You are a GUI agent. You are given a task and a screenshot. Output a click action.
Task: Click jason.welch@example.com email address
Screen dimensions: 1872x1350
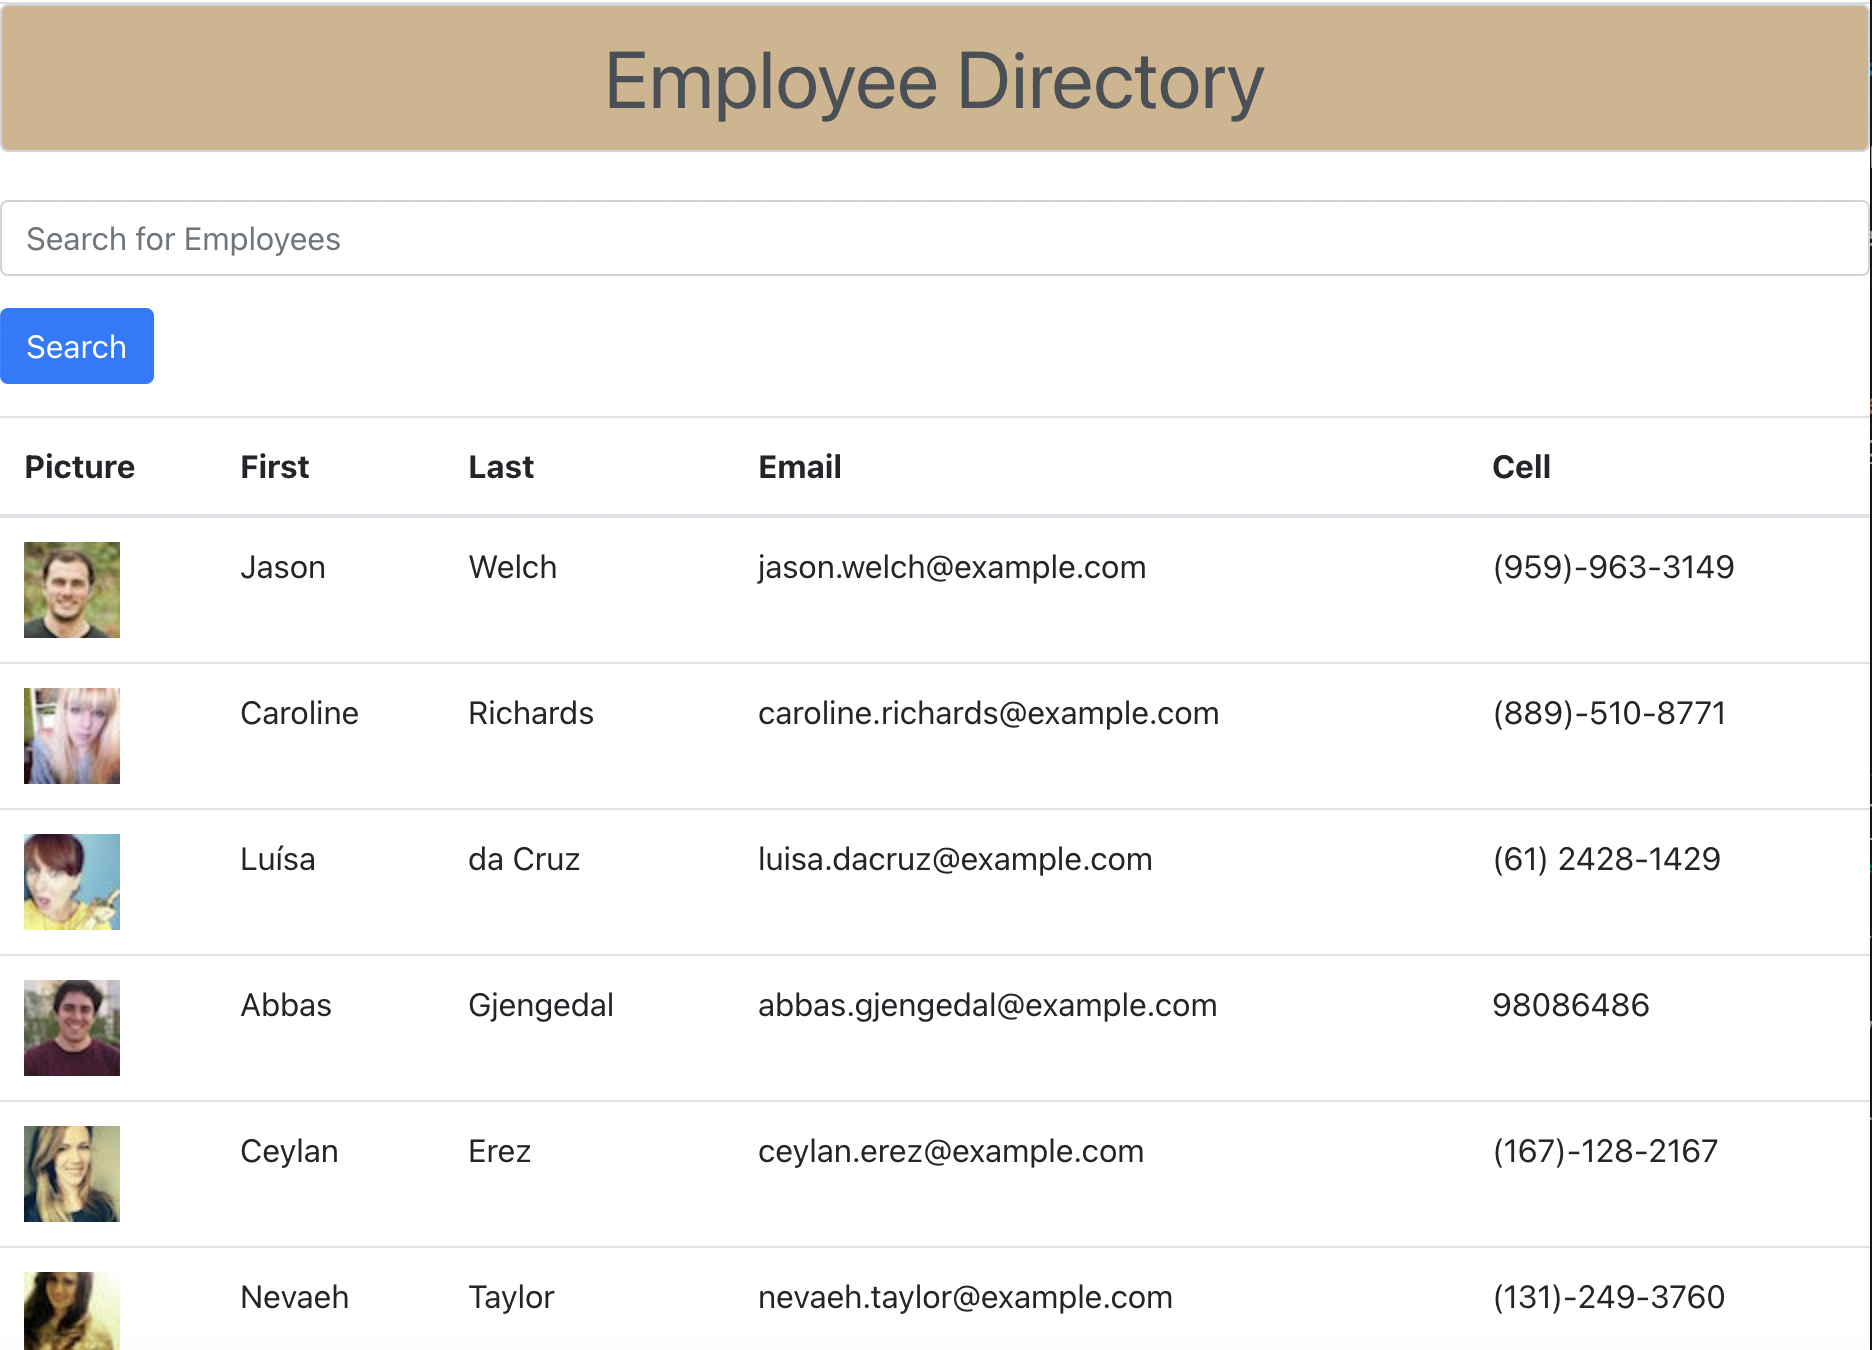tap(951, 567)
